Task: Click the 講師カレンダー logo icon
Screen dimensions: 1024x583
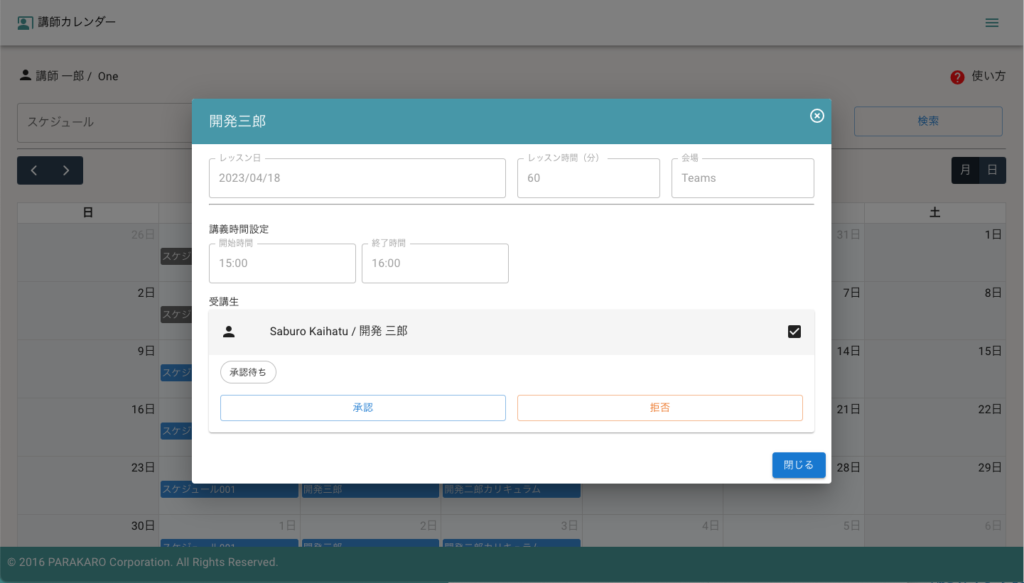Action: pos(25,22)
